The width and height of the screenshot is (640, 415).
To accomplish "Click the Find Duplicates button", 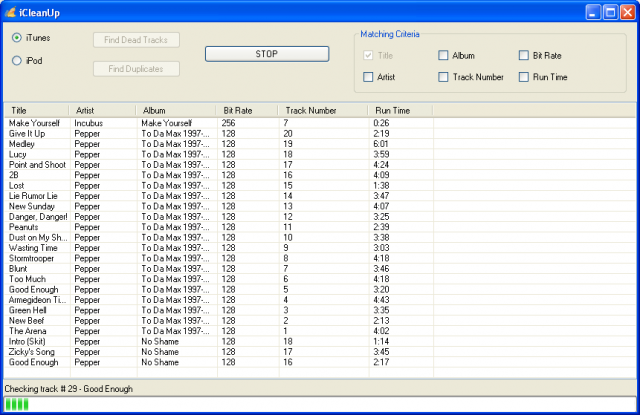I will [x=136, y=69].
